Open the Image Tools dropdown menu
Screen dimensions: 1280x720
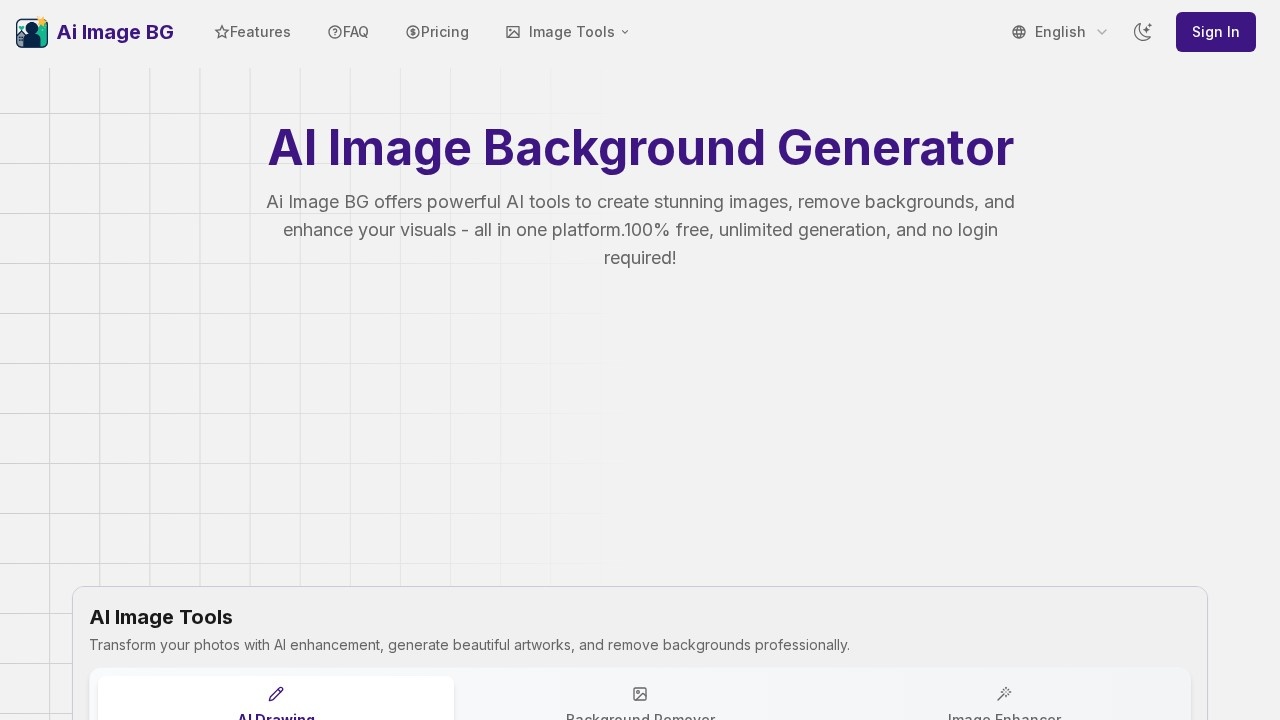pyautogui.click(x=566, y=32)
